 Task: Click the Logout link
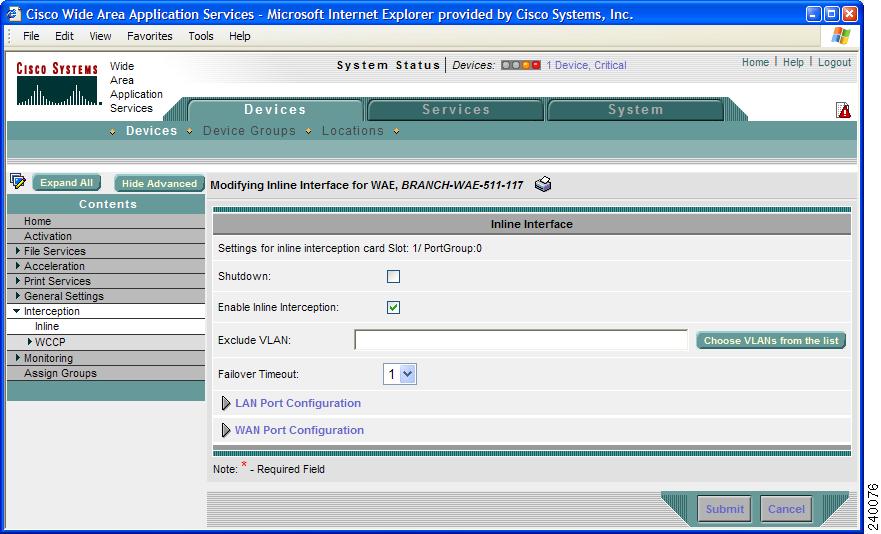834,62
